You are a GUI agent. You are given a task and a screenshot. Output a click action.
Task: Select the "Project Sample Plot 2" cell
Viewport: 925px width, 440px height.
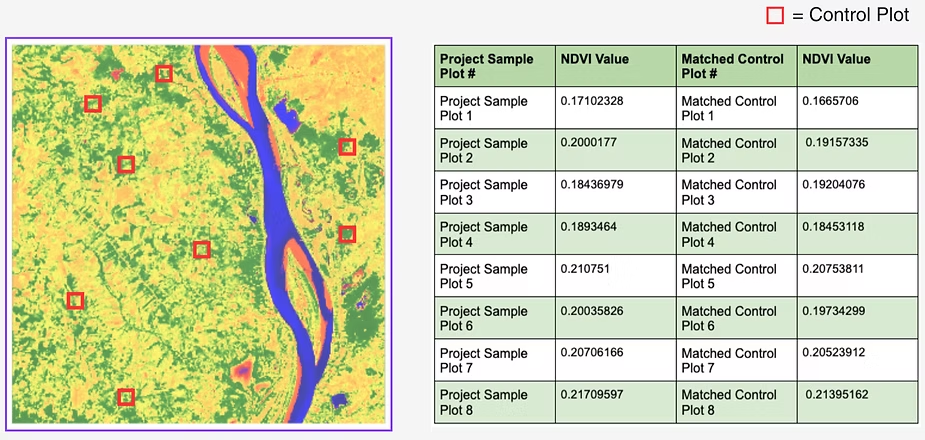(x=494, y=150)
